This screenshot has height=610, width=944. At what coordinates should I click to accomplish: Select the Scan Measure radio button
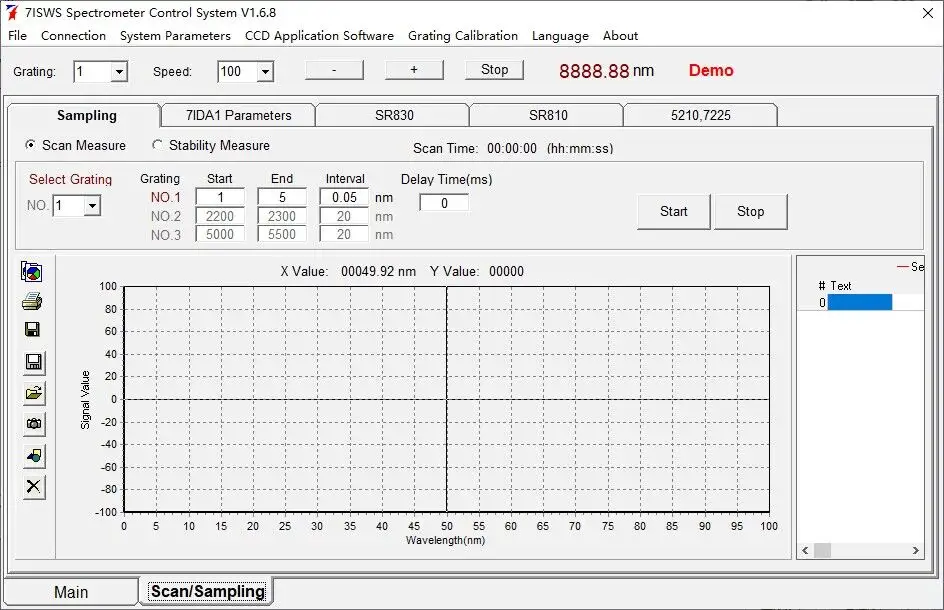tap(30, 145)
